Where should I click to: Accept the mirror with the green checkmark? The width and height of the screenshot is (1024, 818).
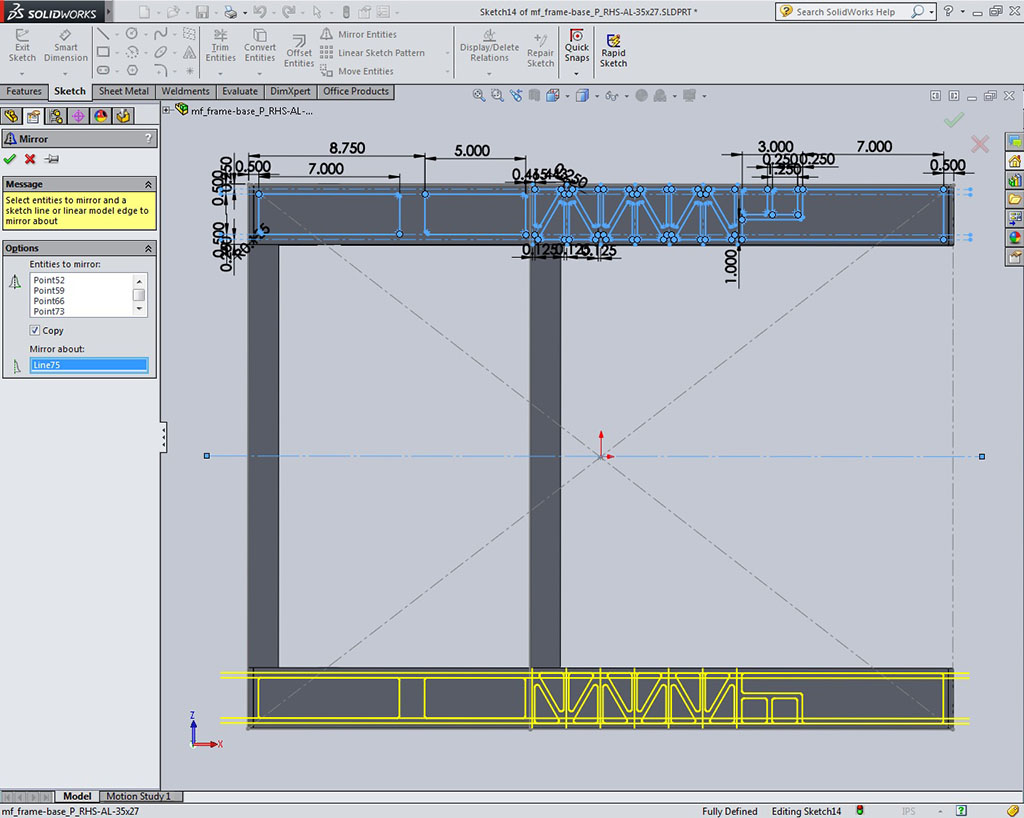click(x=10, y=159)
